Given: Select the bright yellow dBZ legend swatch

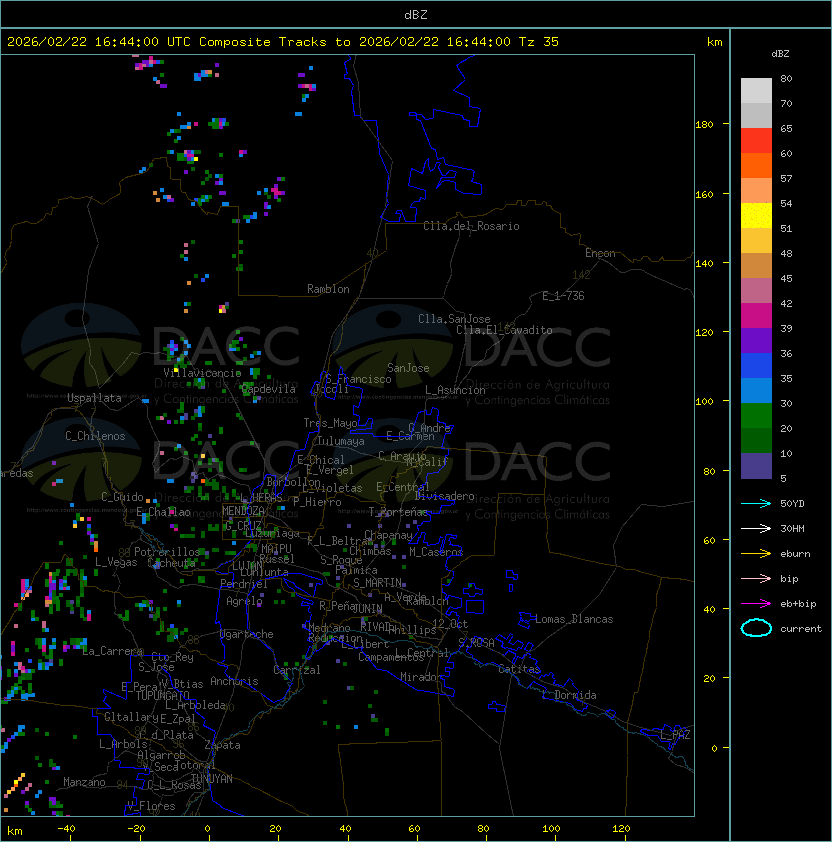Looking at the screenshot, I should (756, 215).
